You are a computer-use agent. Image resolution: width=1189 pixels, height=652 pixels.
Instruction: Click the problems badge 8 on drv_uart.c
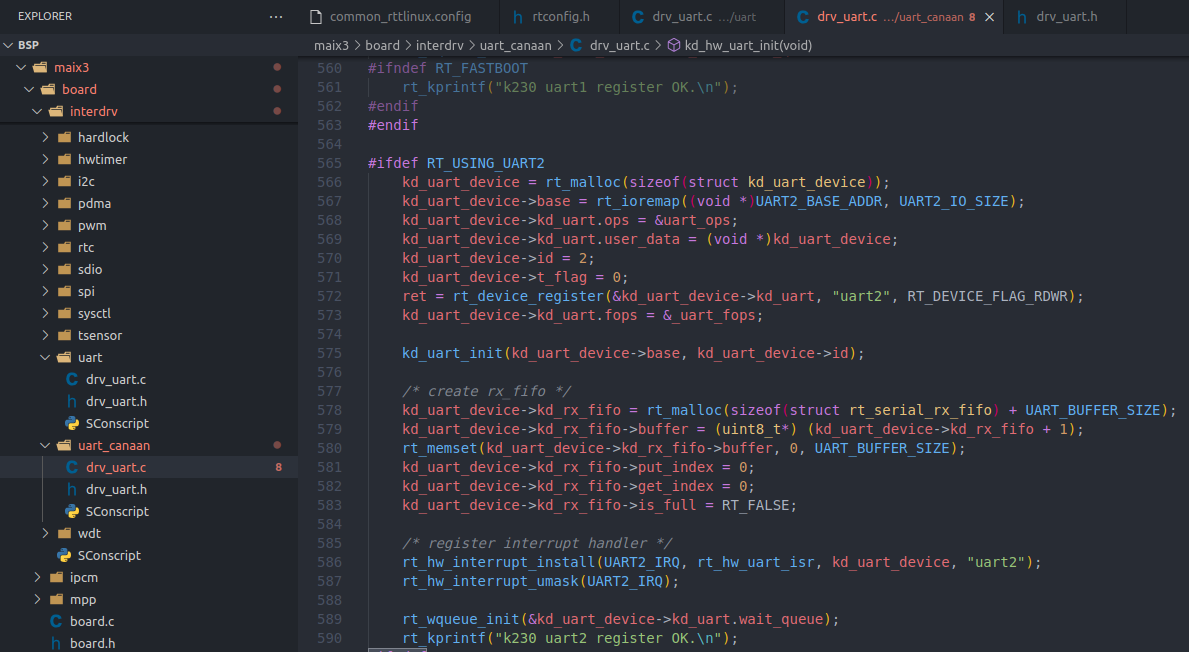pyautogui.click(x=278, y=467)
